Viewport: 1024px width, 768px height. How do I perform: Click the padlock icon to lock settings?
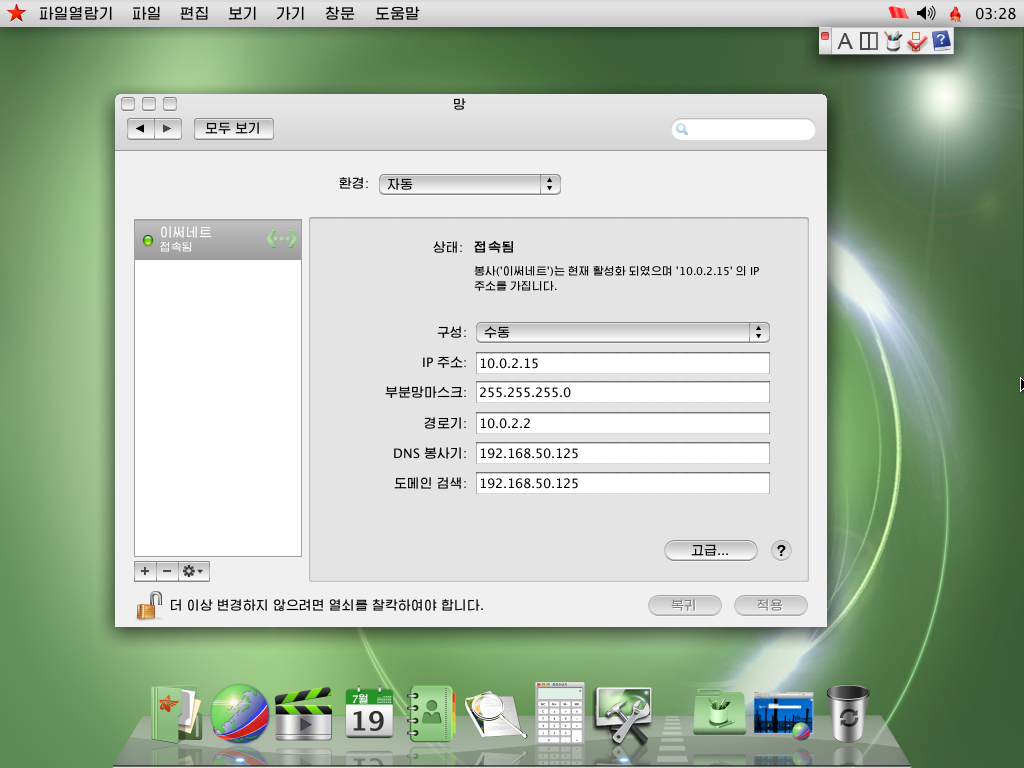pos(149,605)
